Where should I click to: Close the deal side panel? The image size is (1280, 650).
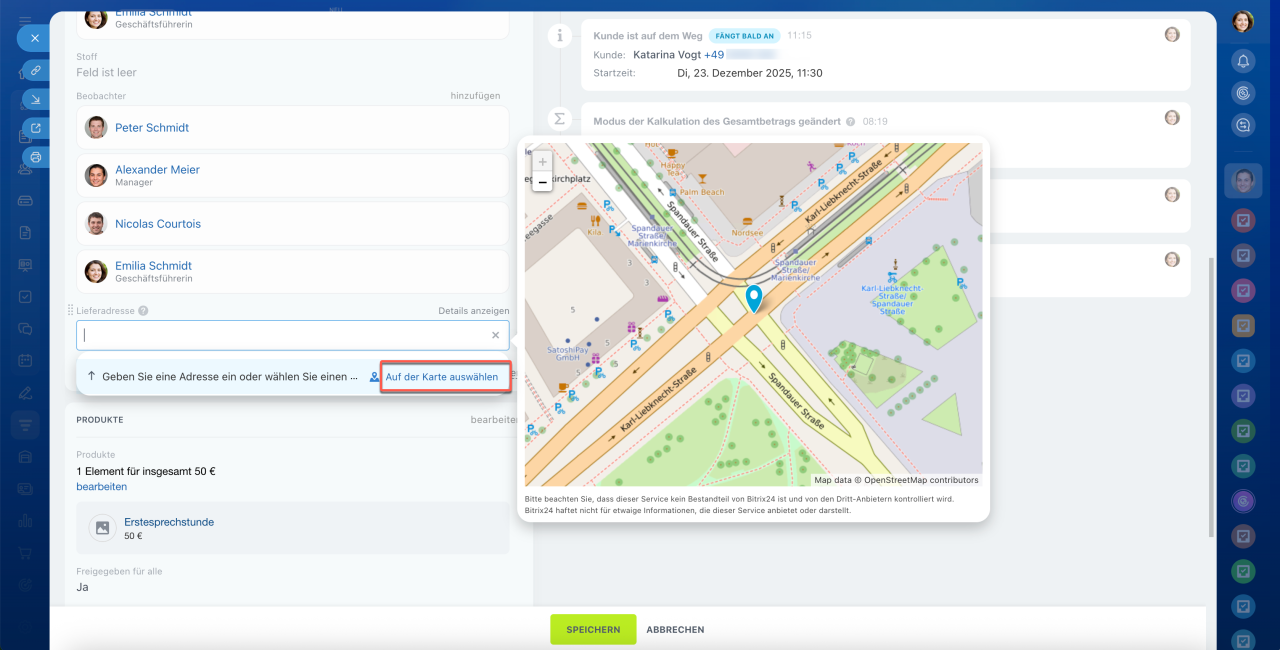pos(34,38)
